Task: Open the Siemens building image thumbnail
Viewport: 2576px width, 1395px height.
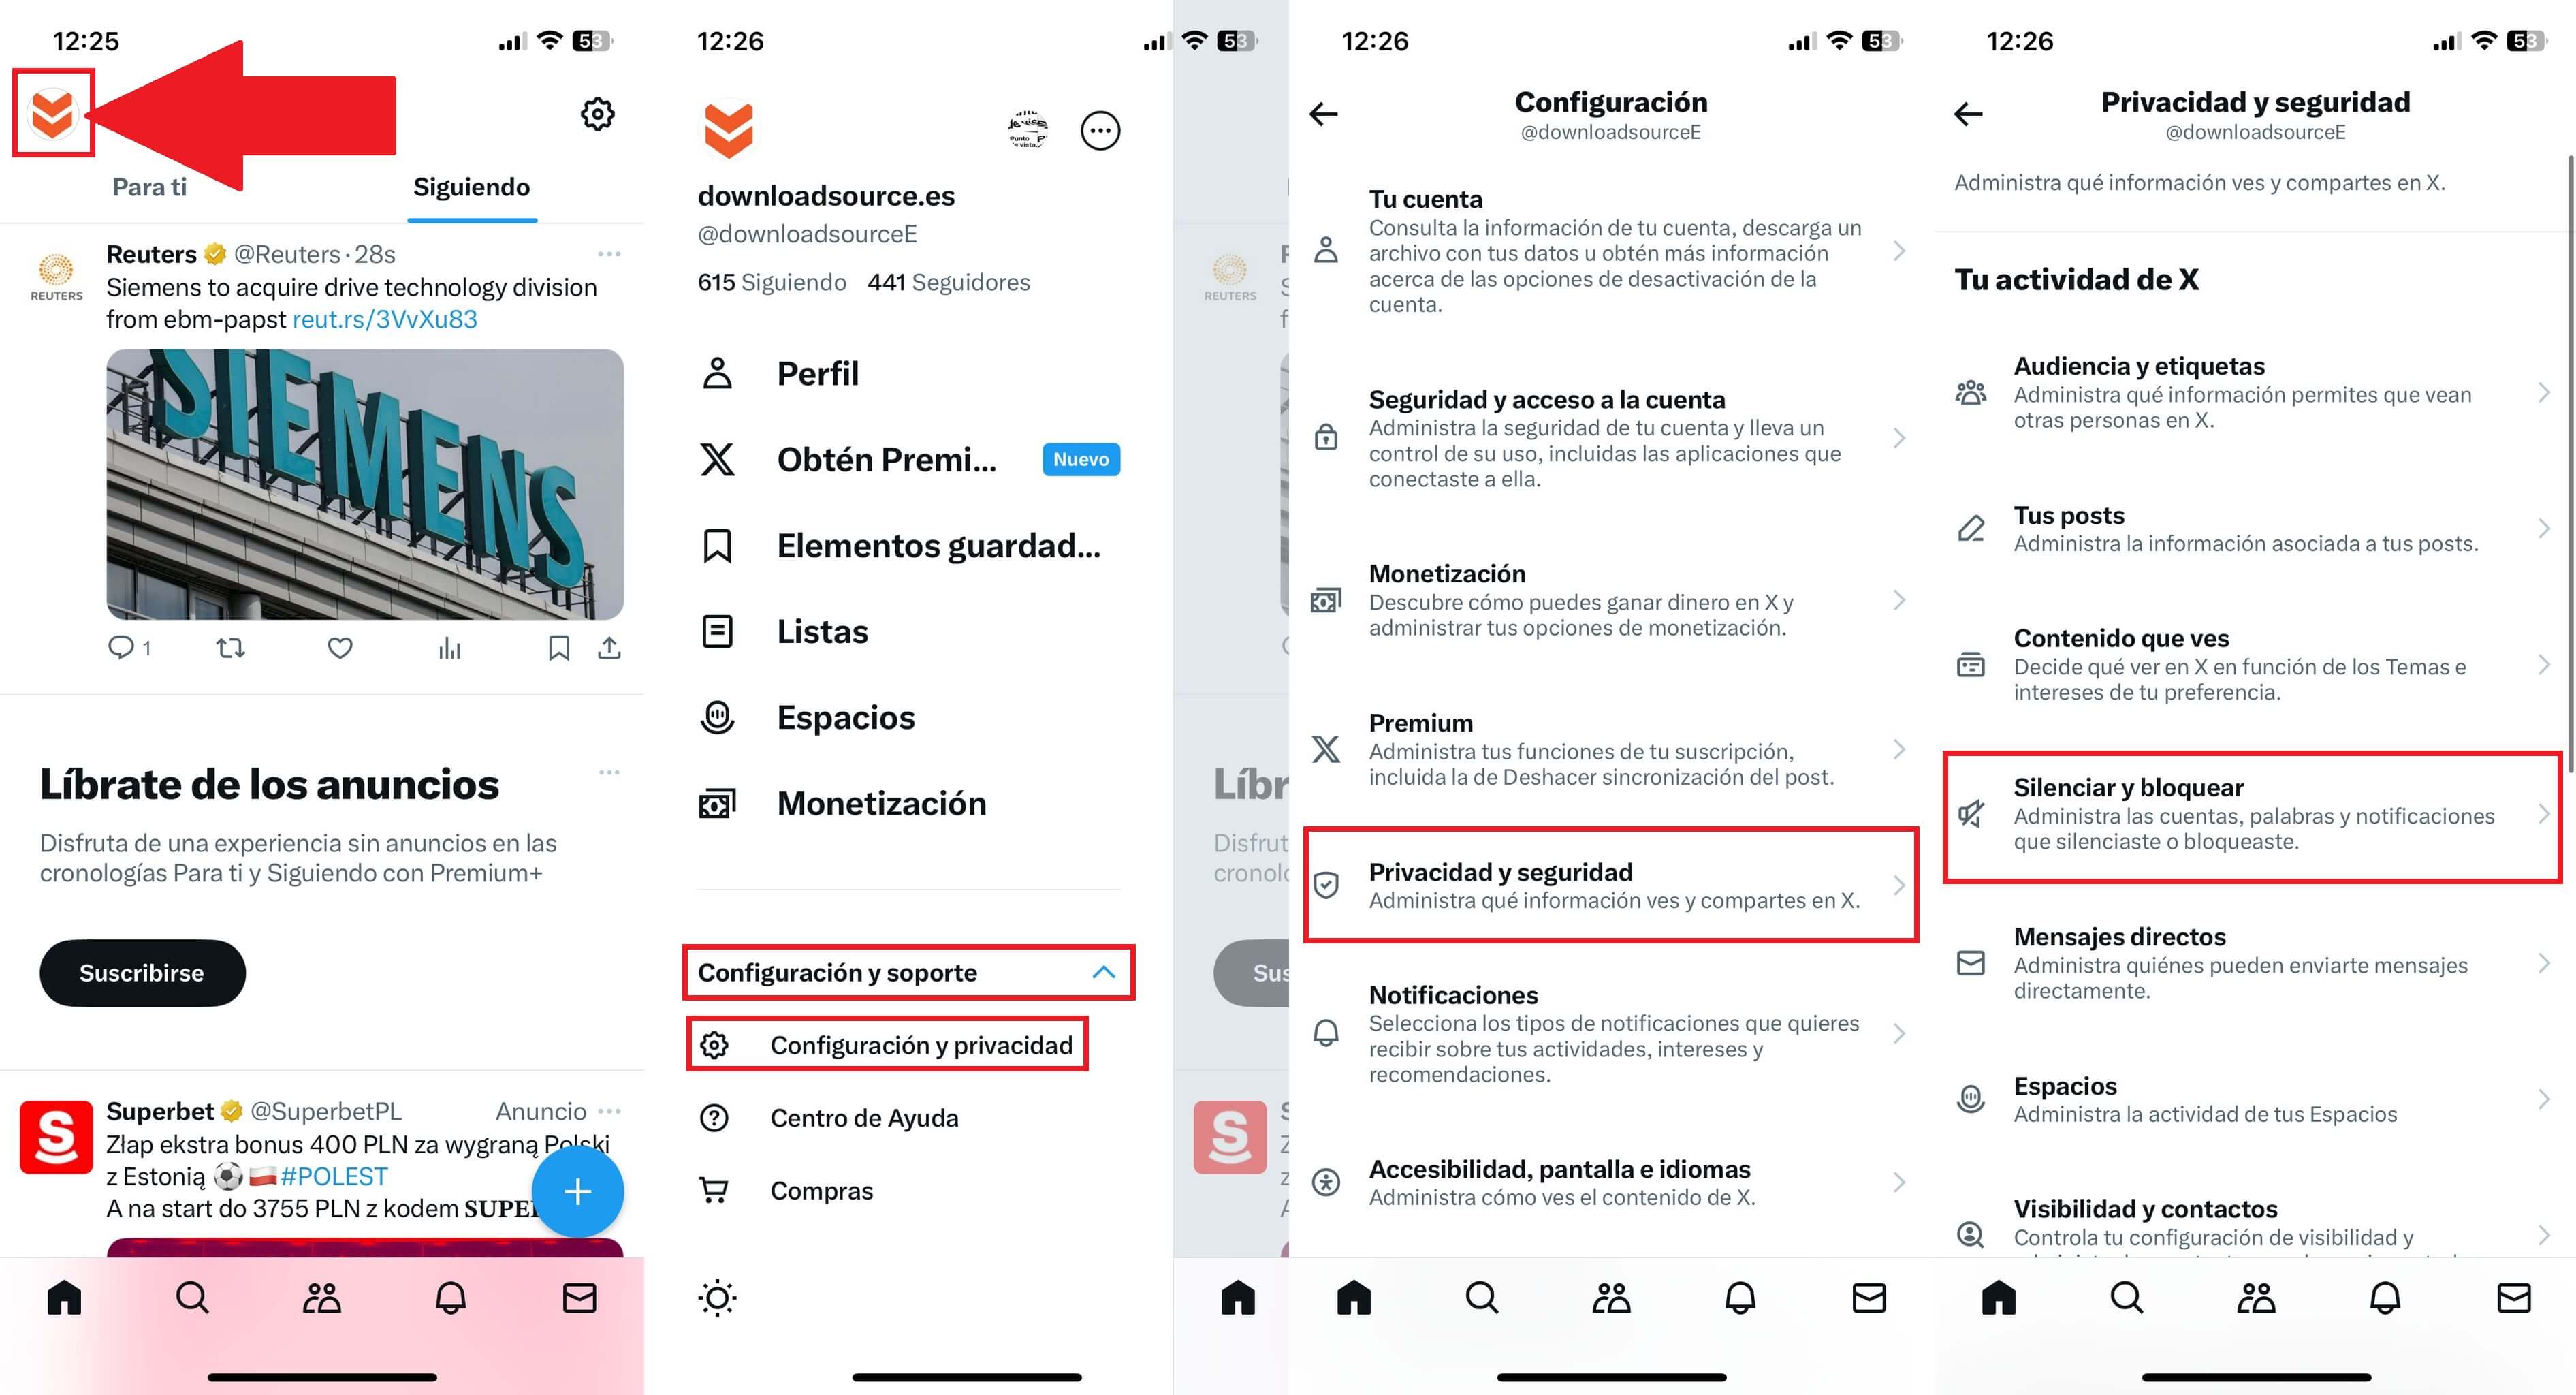Action: click(365, 484)
